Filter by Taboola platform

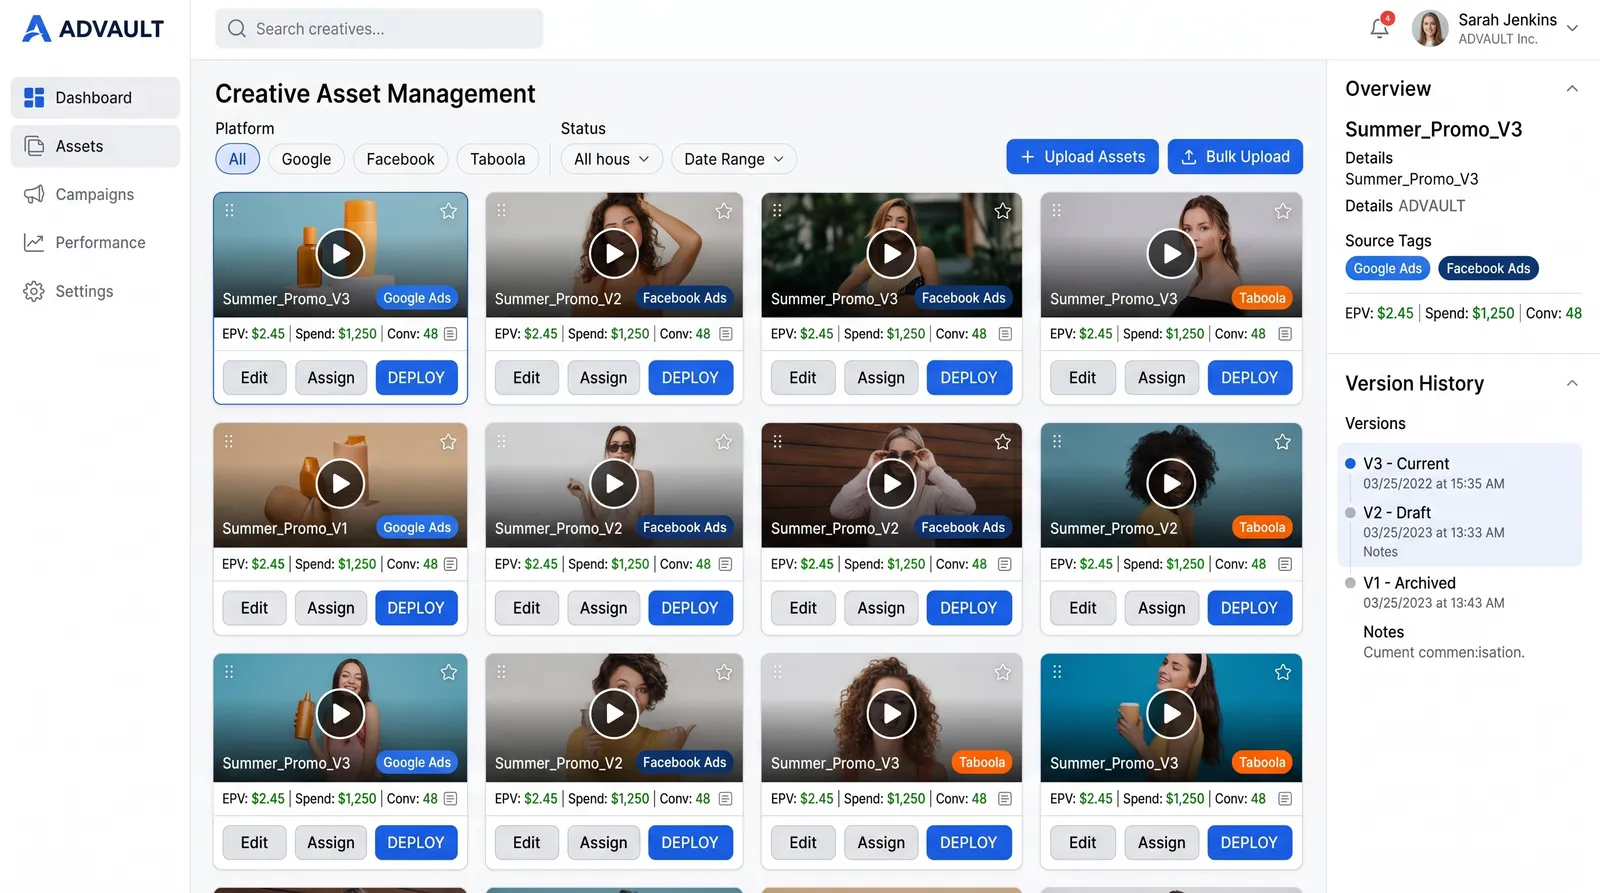pos(497,159)
